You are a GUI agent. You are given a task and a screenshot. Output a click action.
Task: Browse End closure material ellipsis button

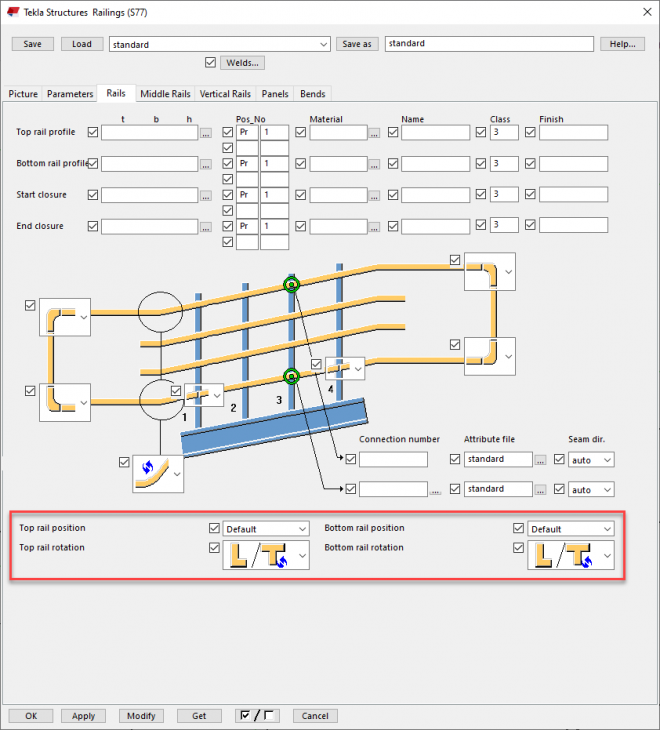(374, 227)
